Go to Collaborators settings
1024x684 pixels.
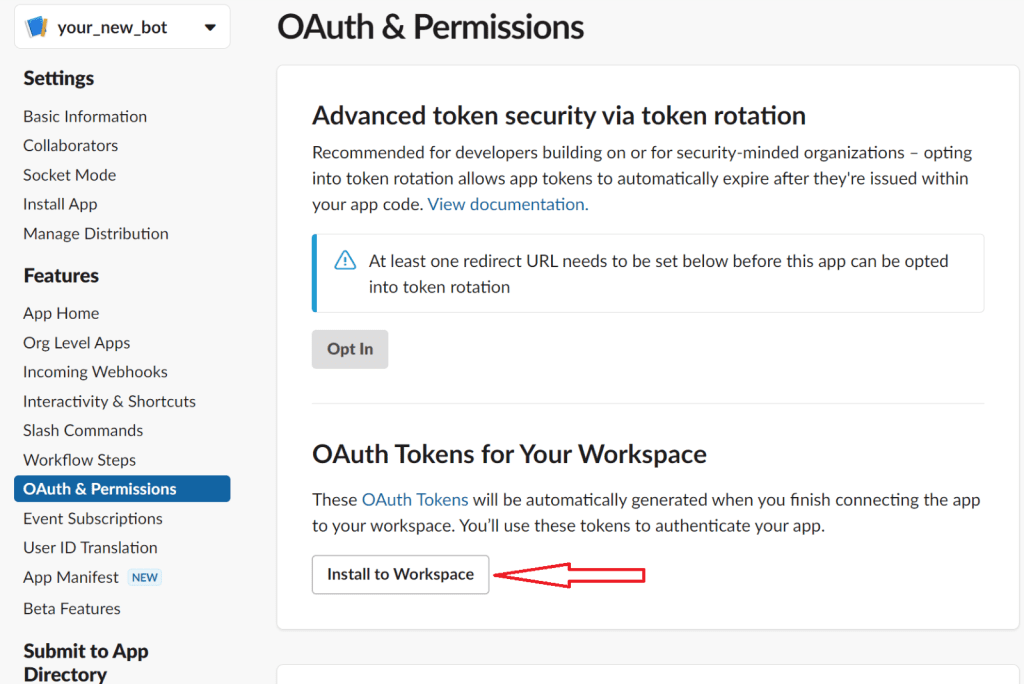coord(70,145)
